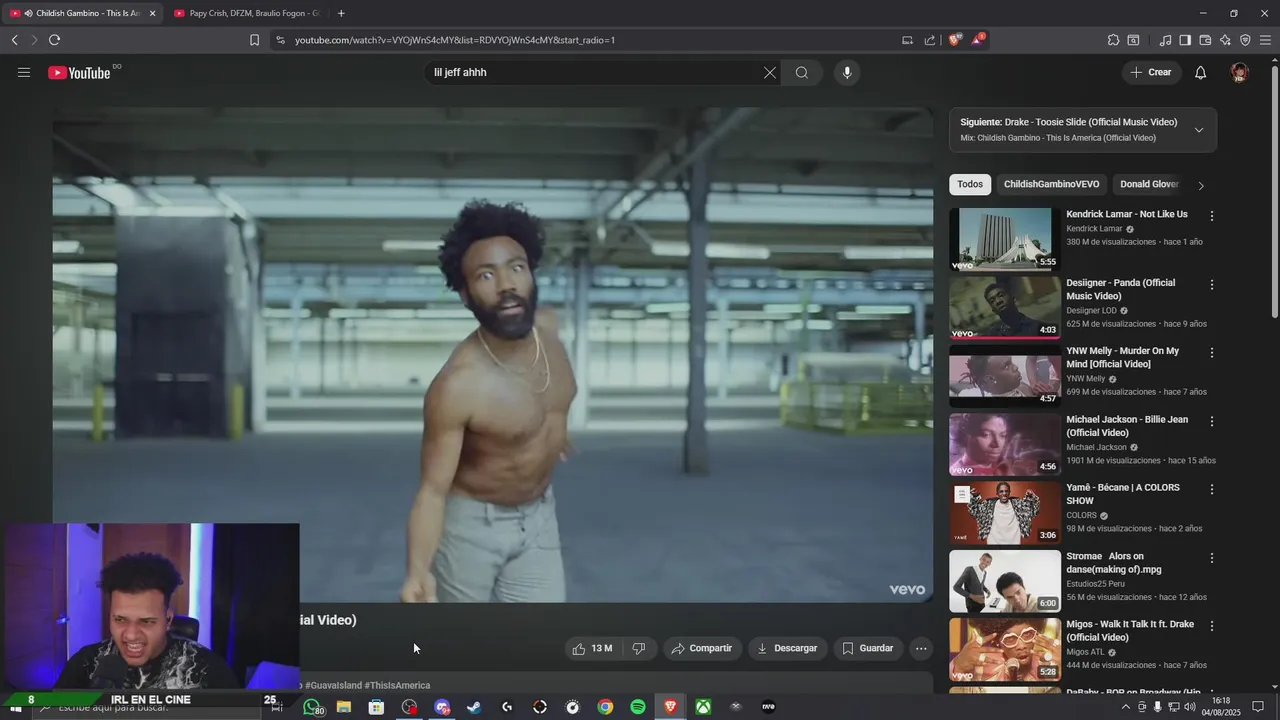Open Kendrick Lamar Not Like Us thumbnail

click(1004, 239)
